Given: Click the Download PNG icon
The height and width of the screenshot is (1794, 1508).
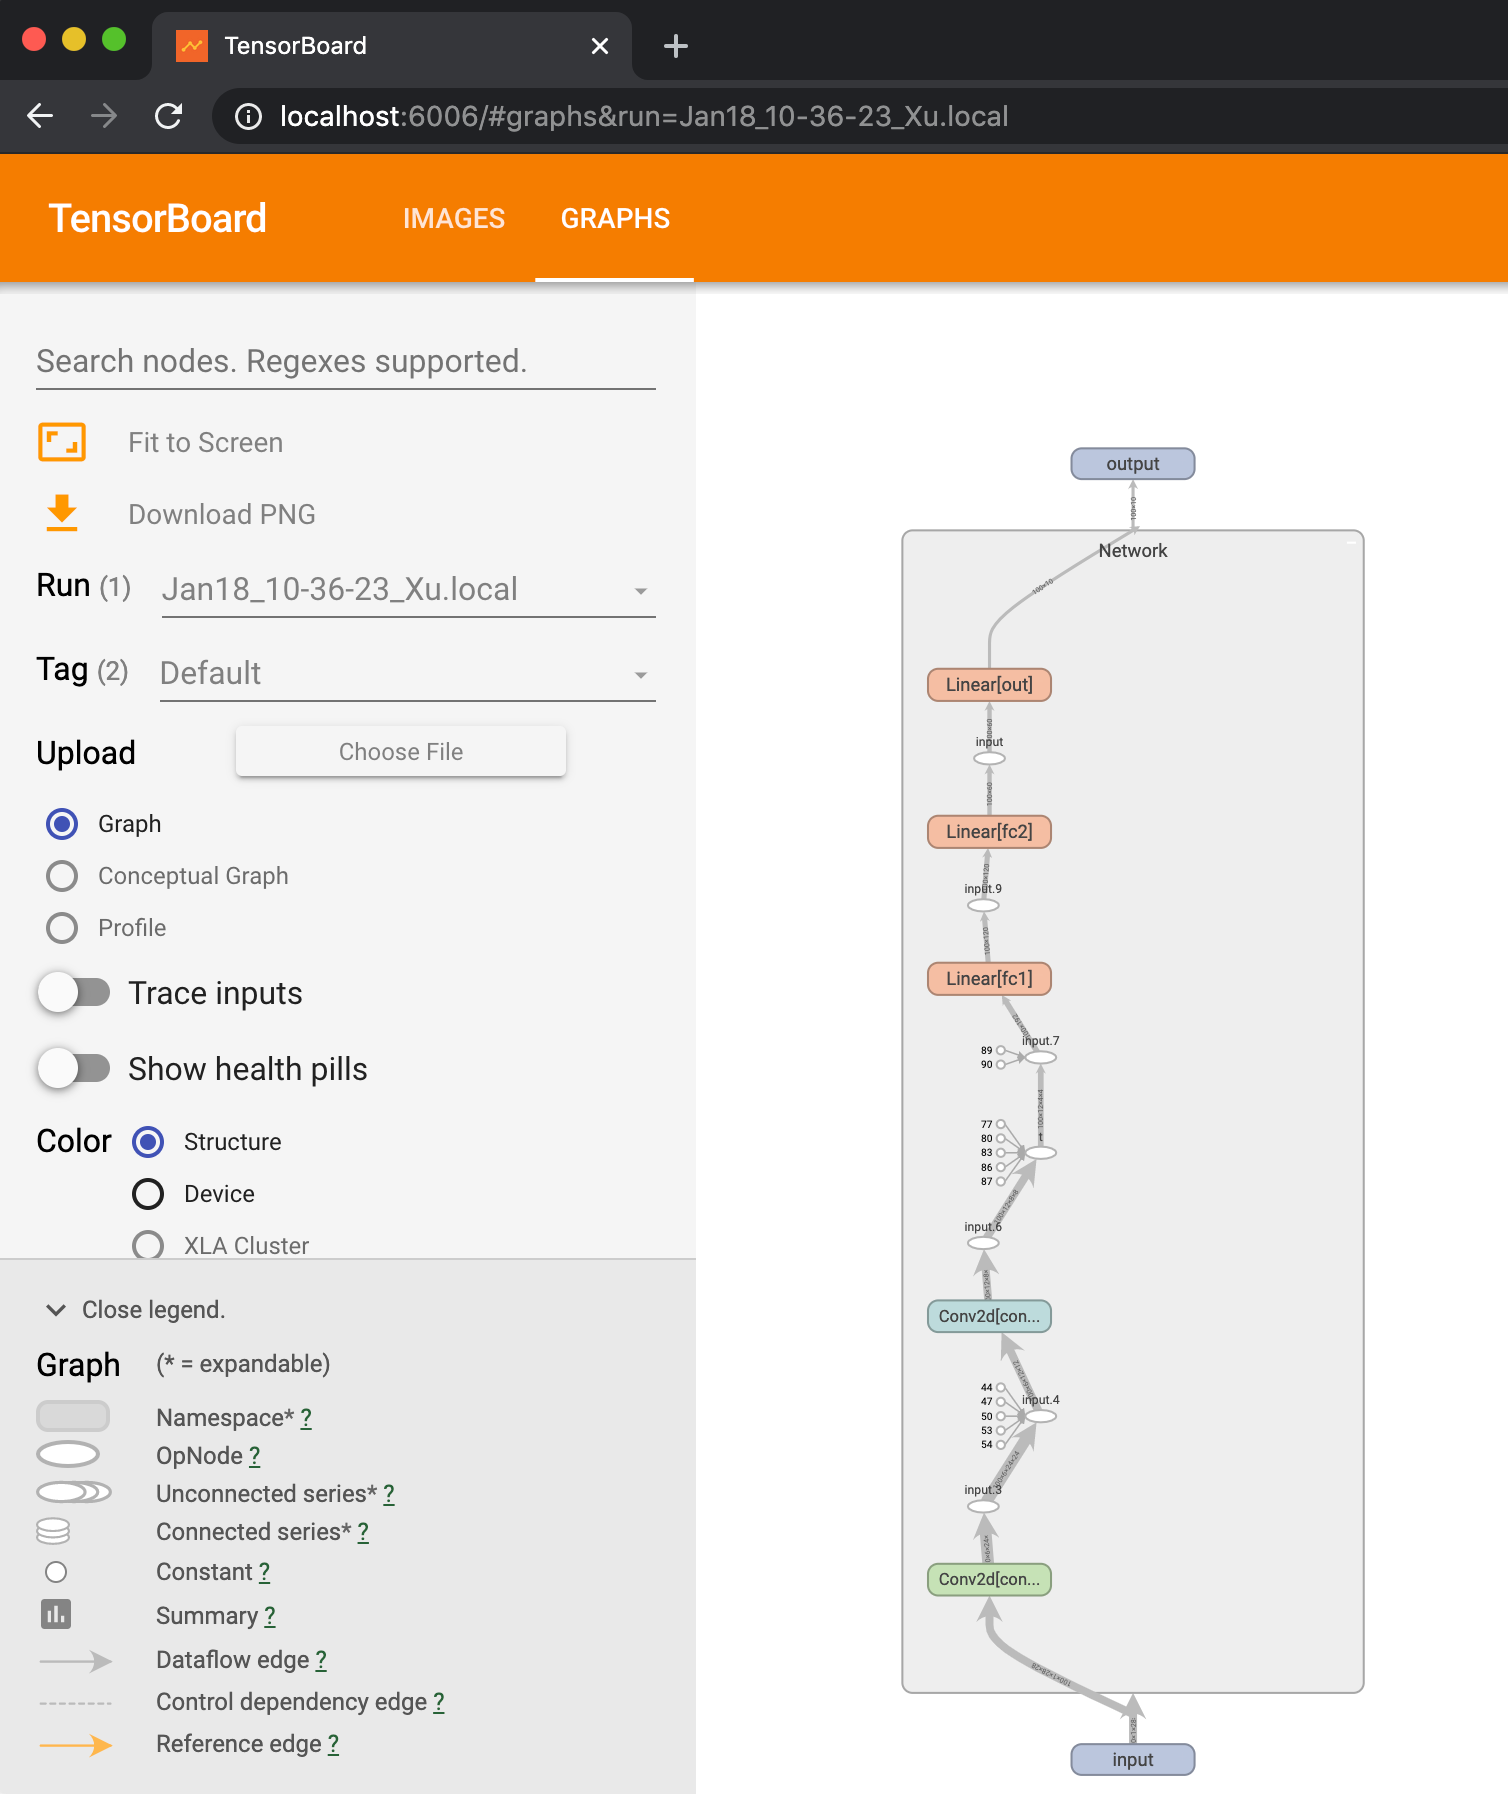Looking at the screenshot, I should point(62,513).
